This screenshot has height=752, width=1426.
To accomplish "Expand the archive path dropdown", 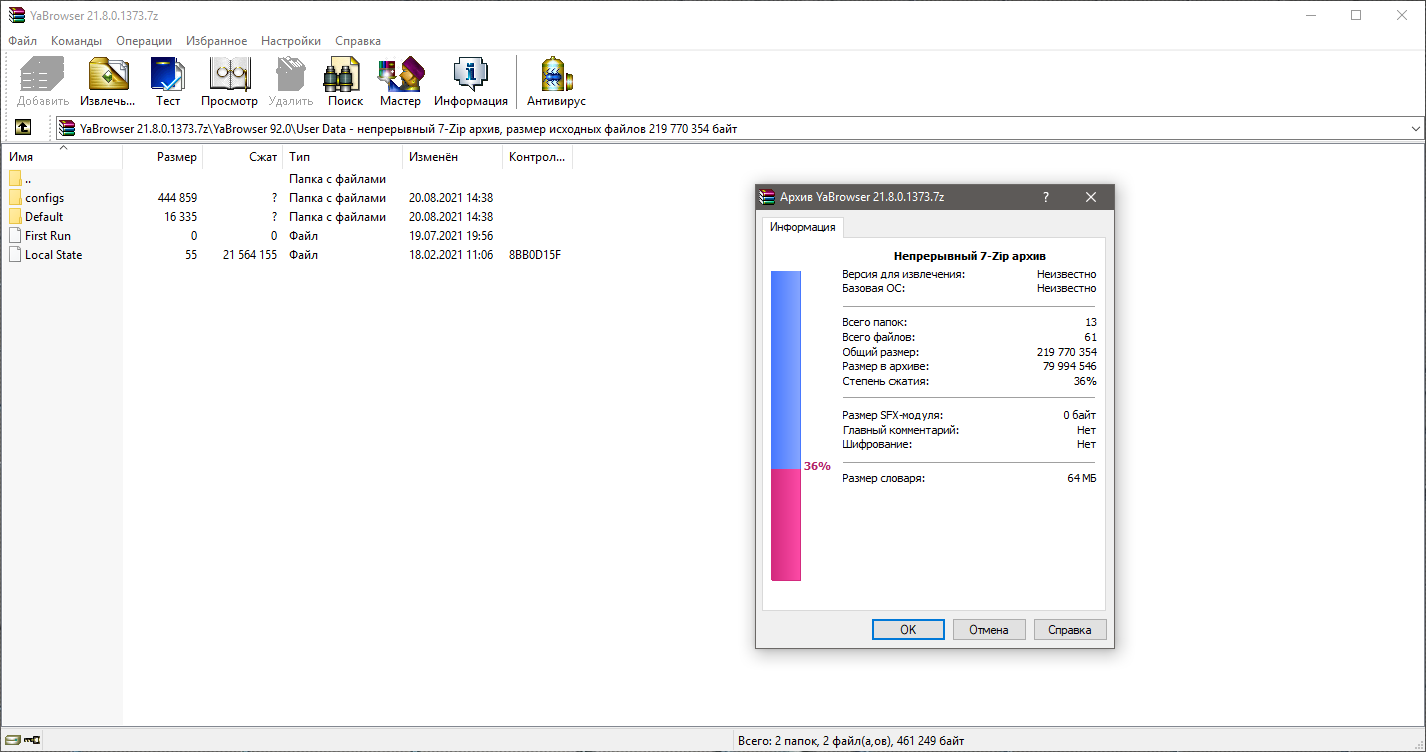I will coord(1415,129).
